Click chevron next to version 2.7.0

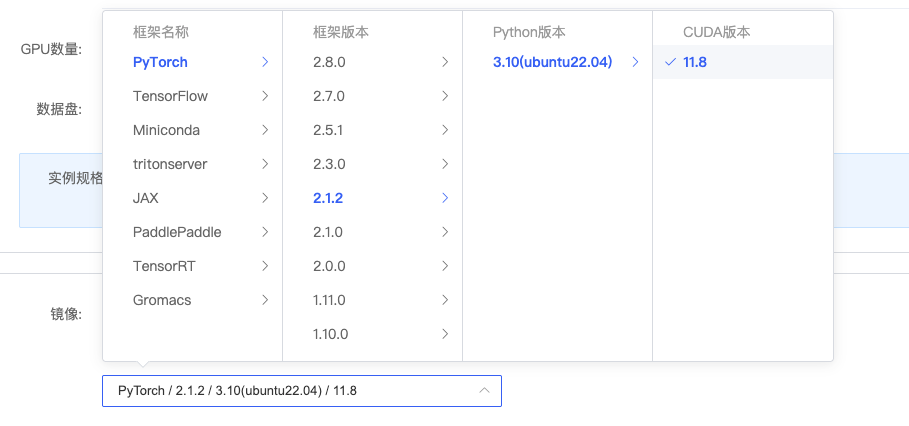[x=445, y=96]
